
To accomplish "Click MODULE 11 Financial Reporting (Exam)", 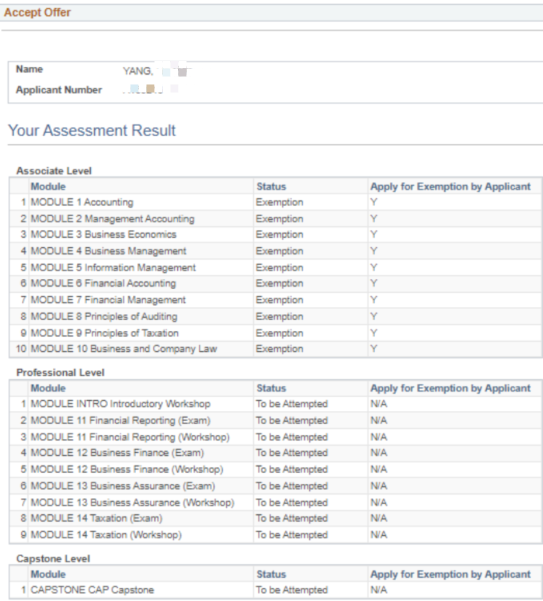I will (121, 420).
